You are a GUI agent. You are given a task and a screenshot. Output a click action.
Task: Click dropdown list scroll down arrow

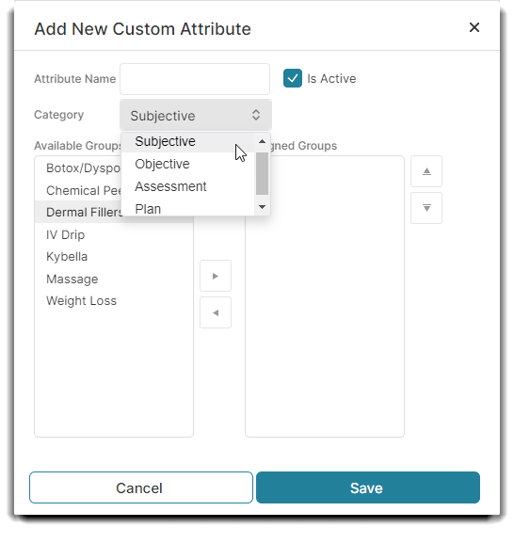(x=262, y=207)
